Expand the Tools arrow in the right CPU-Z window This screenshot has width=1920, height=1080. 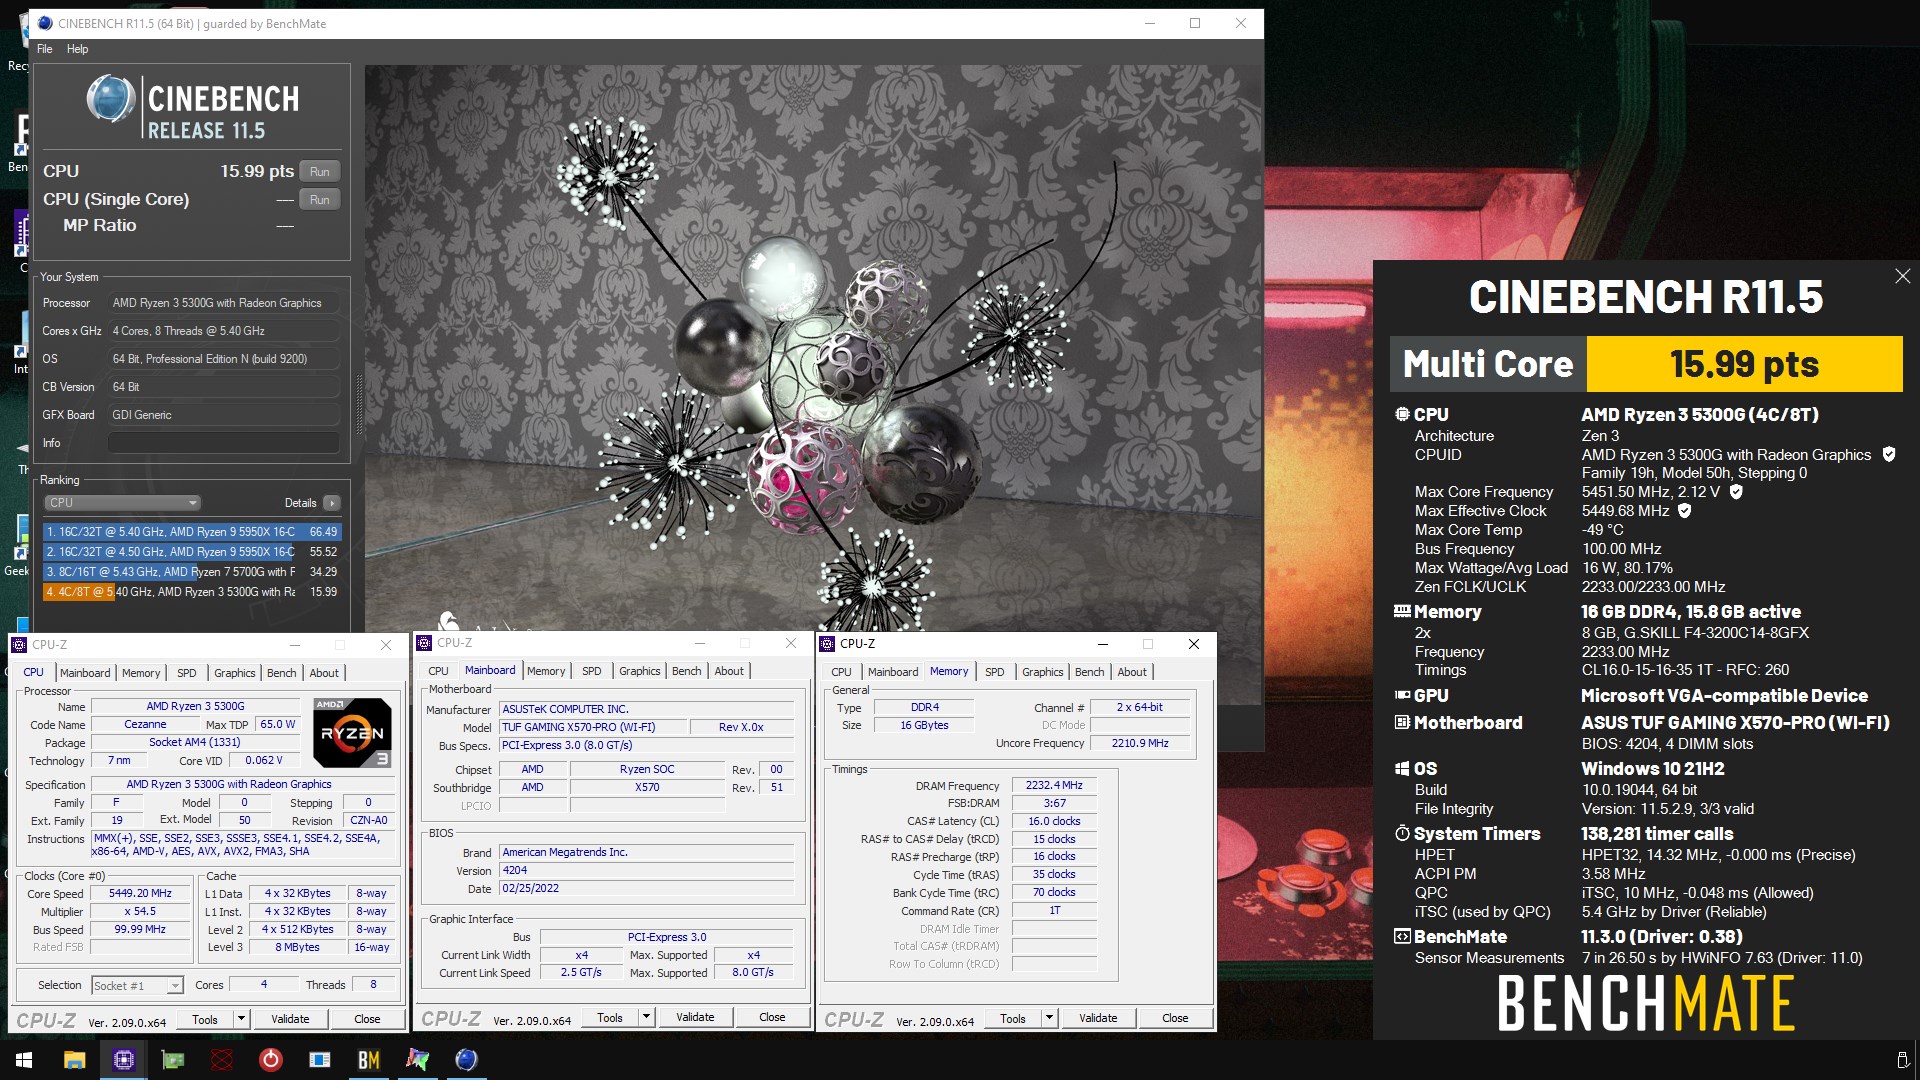coord(1049,1018)
